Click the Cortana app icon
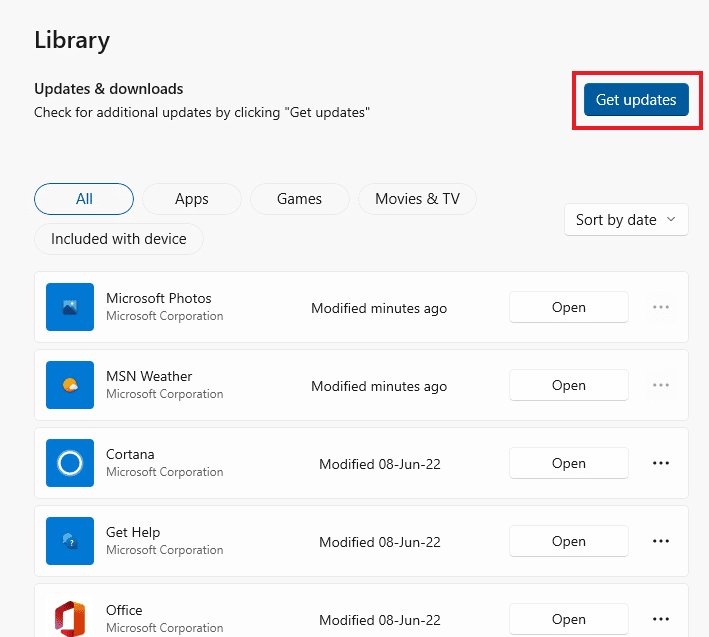The height and width of the screenshot is (637, 709). click(70, 463)
